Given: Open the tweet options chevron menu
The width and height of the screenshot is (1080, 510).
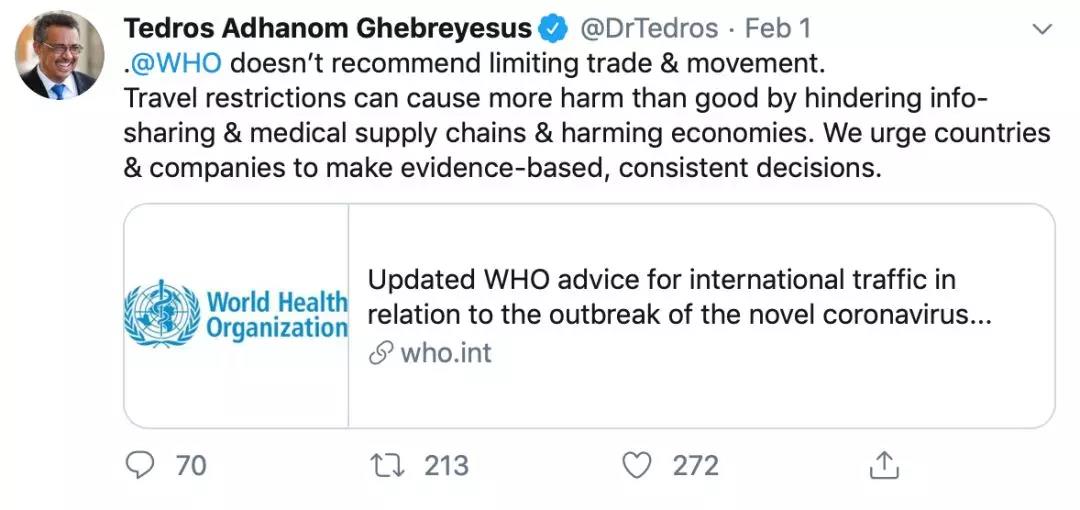Looking at the screenshot, I should click(x=1043, y=29).
